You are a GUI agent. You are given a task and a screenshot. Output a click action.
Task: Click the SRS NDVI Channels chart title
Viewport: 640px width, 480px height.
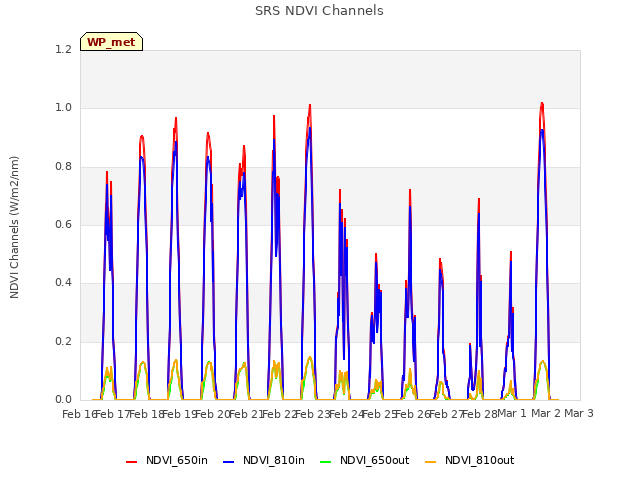[319, 11]
